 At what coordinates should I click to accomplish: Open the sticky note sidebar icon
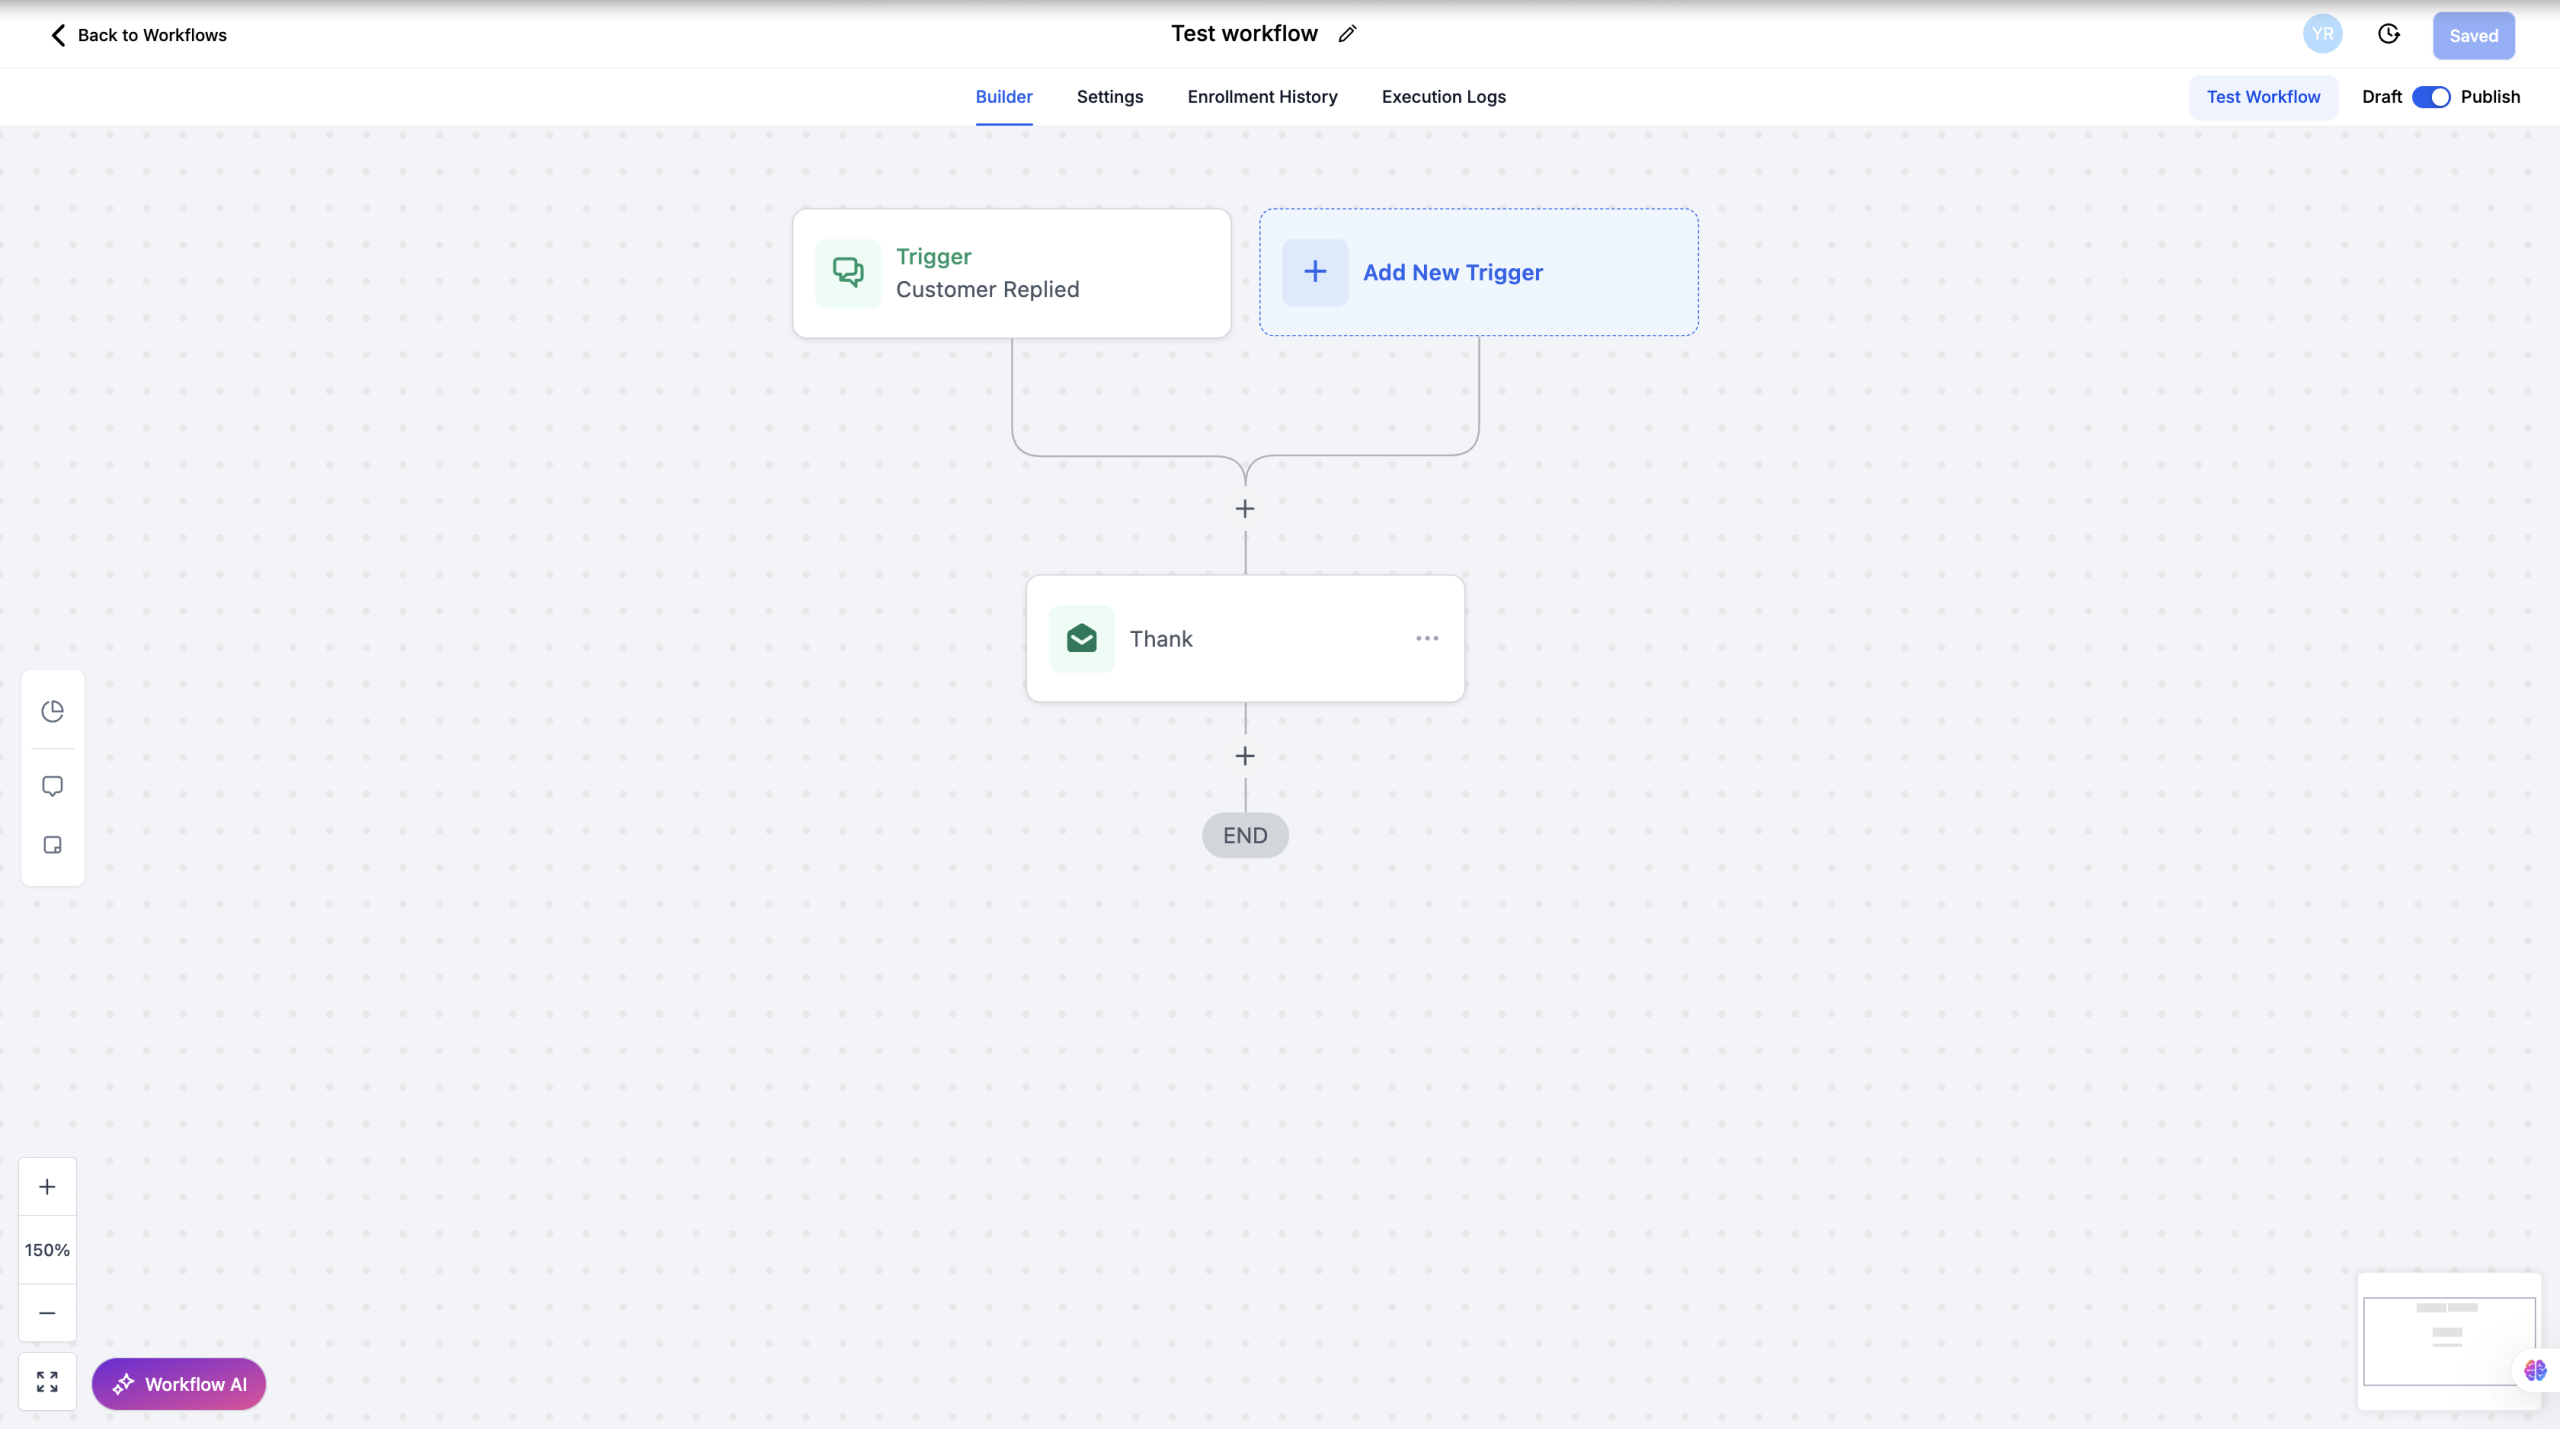[x=53, y=845]
